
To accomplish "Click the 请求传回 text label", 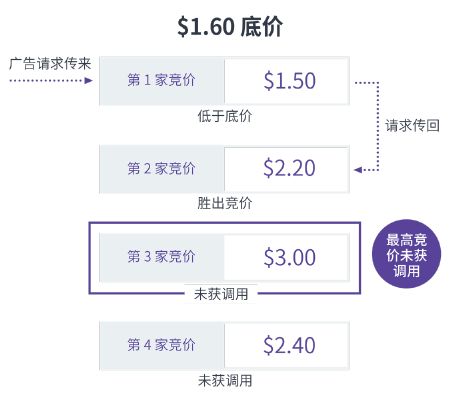I will (412, 125).
